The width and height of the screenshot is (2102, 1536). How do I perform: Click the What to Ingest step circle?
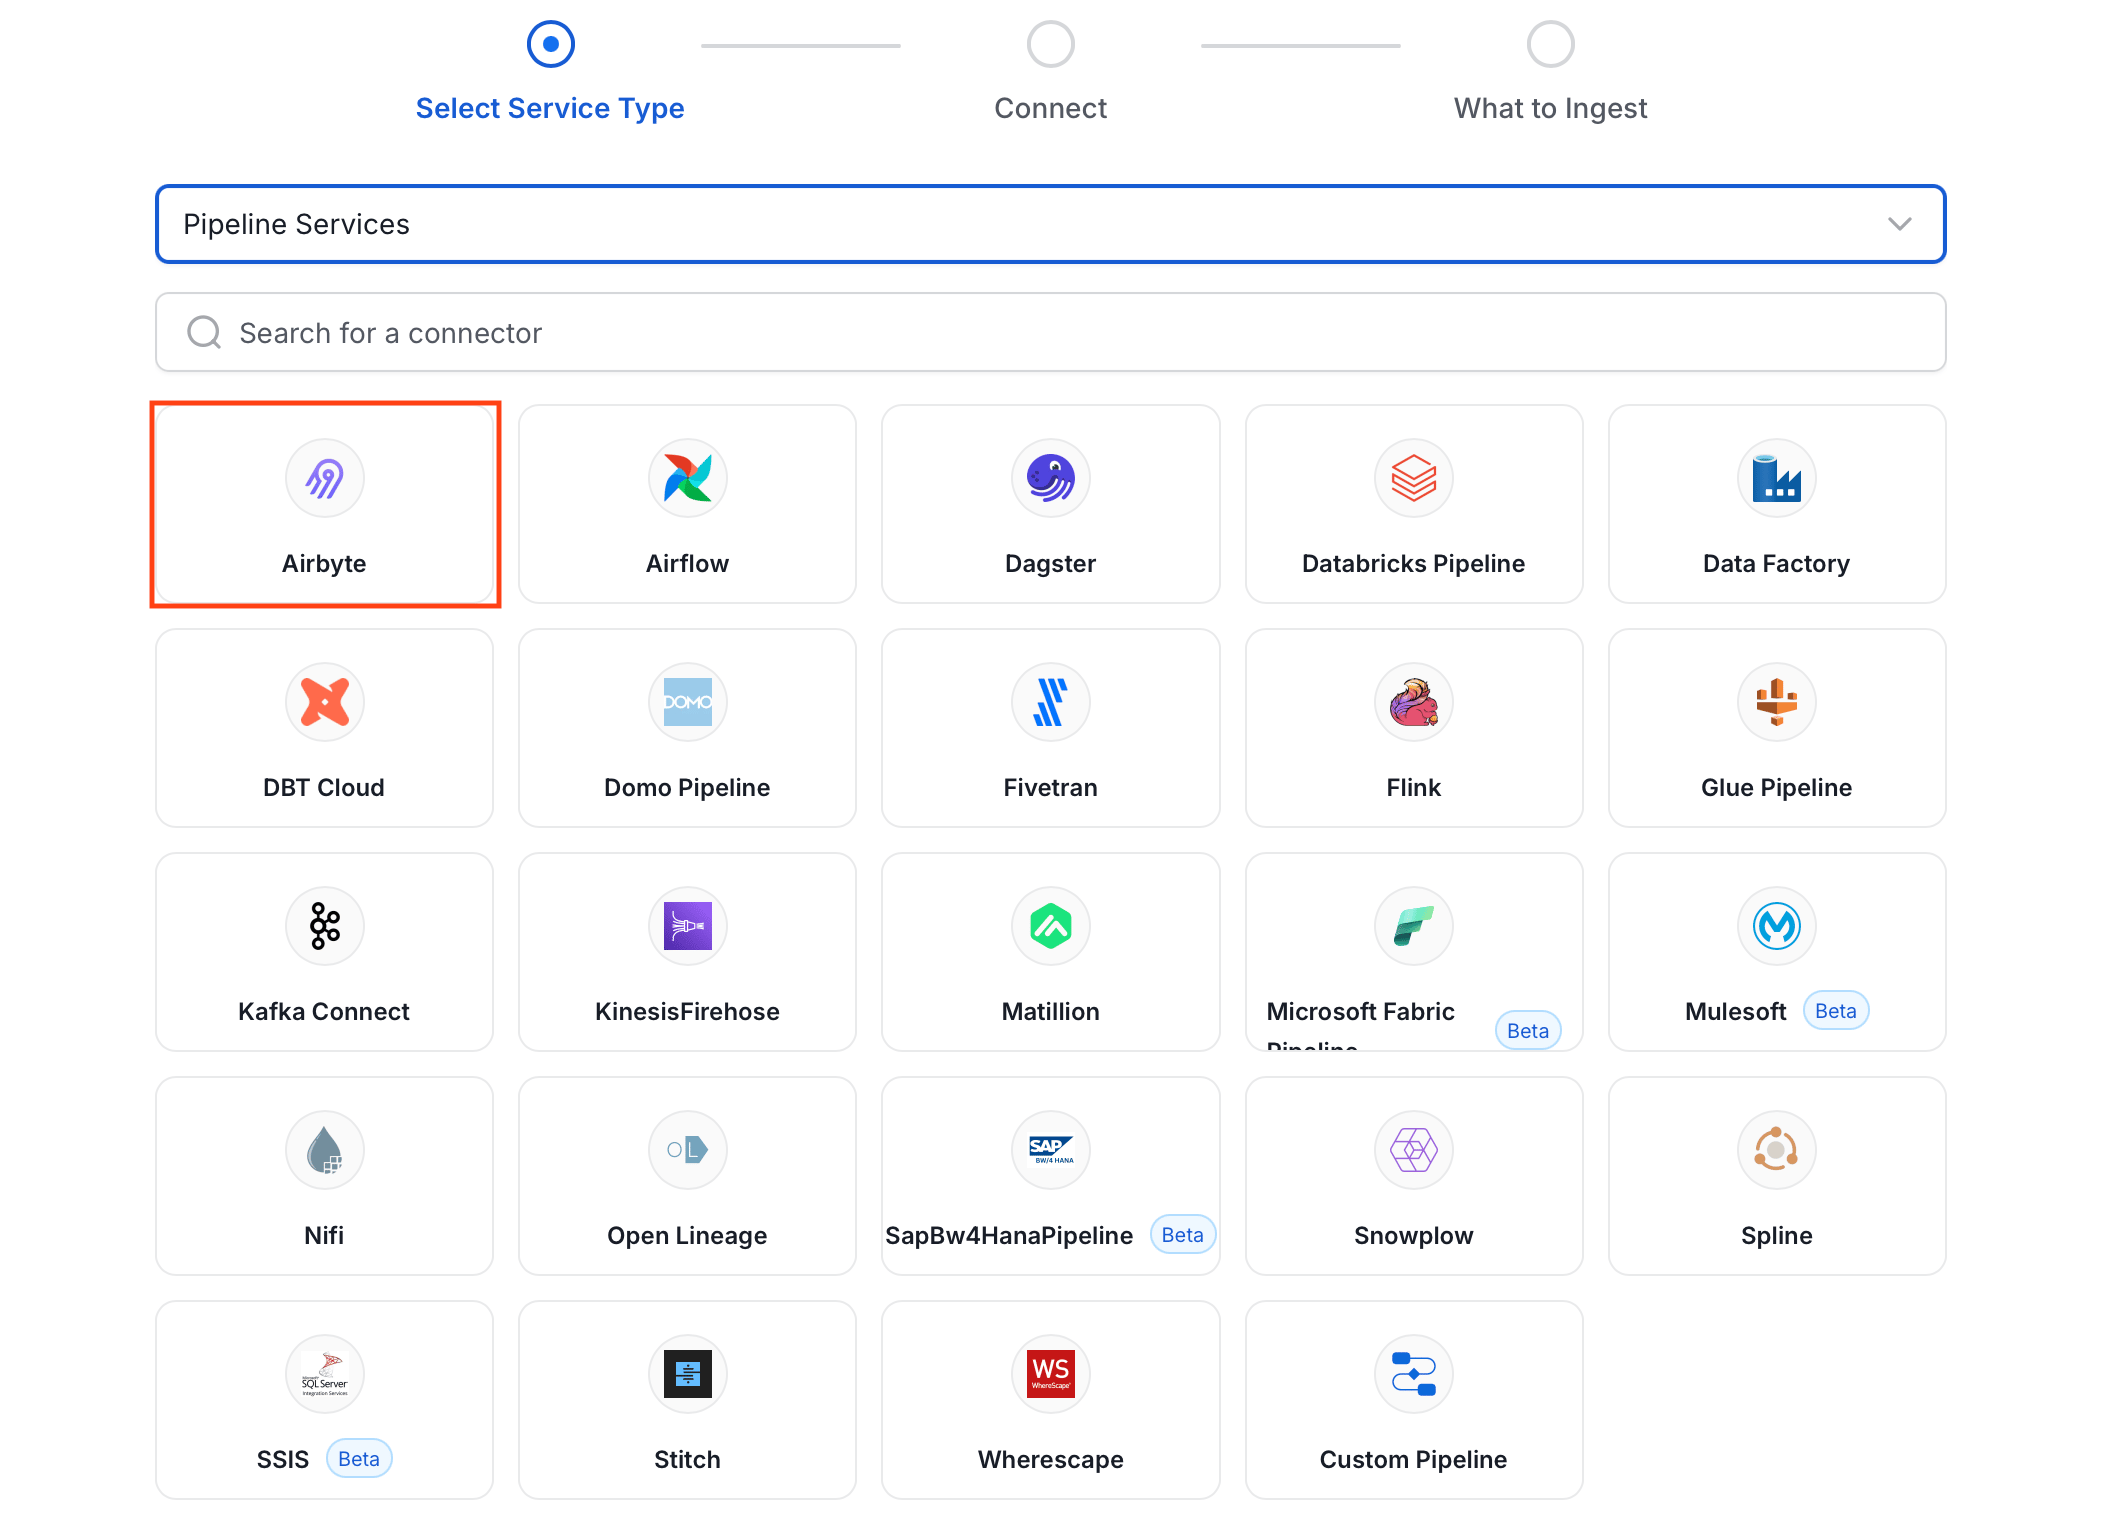pyautogui.click(x=1550, y=44)
